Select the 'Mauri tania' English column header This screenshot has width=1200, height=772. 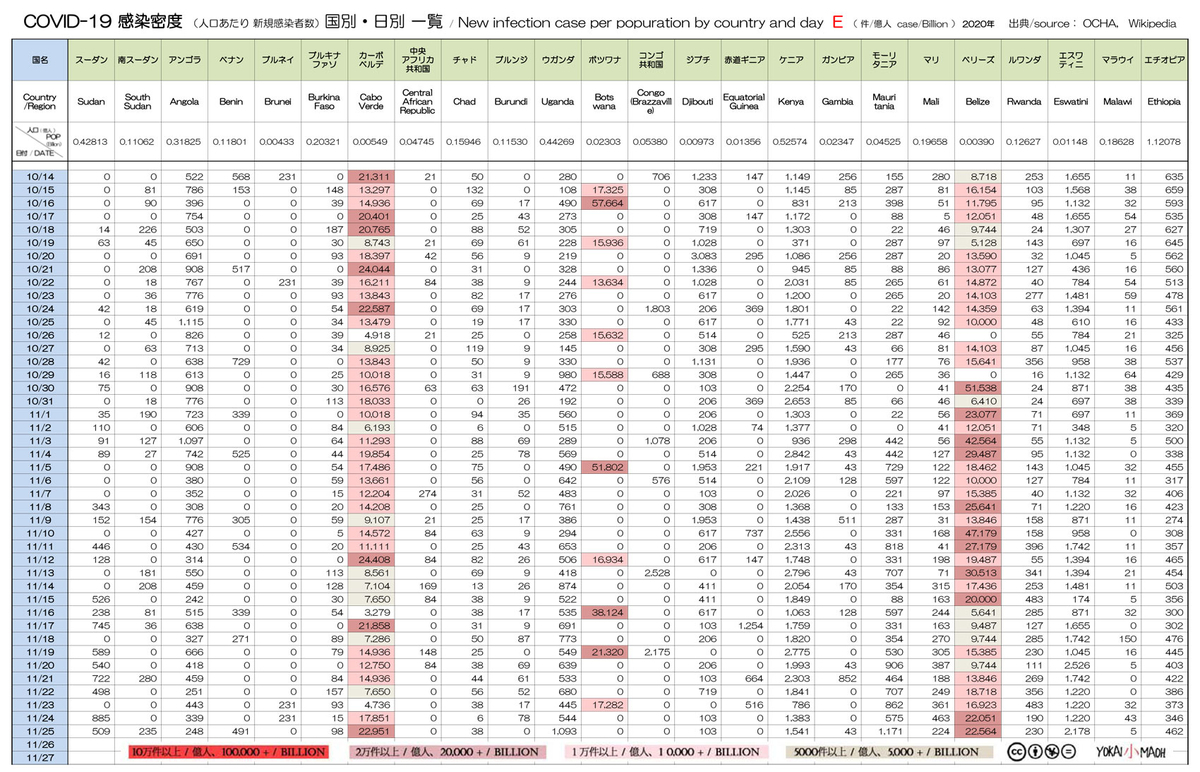click(883, 102)
